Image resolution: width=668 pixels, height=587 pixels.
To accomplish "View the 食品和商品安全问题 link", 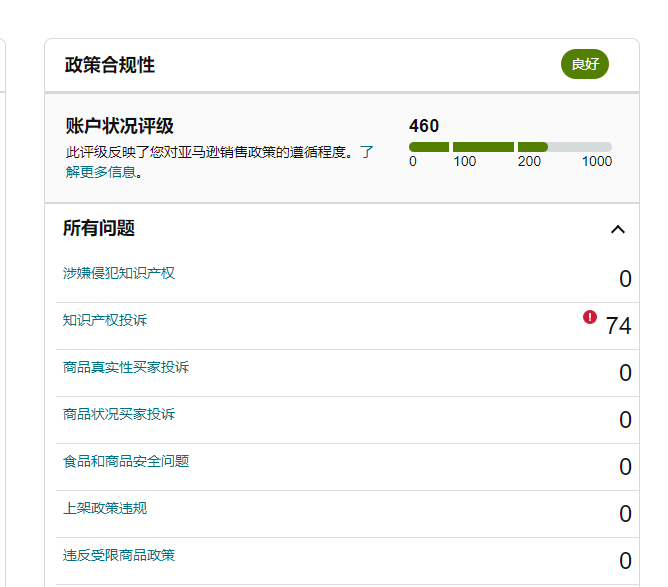I will [x=126, y=461].
